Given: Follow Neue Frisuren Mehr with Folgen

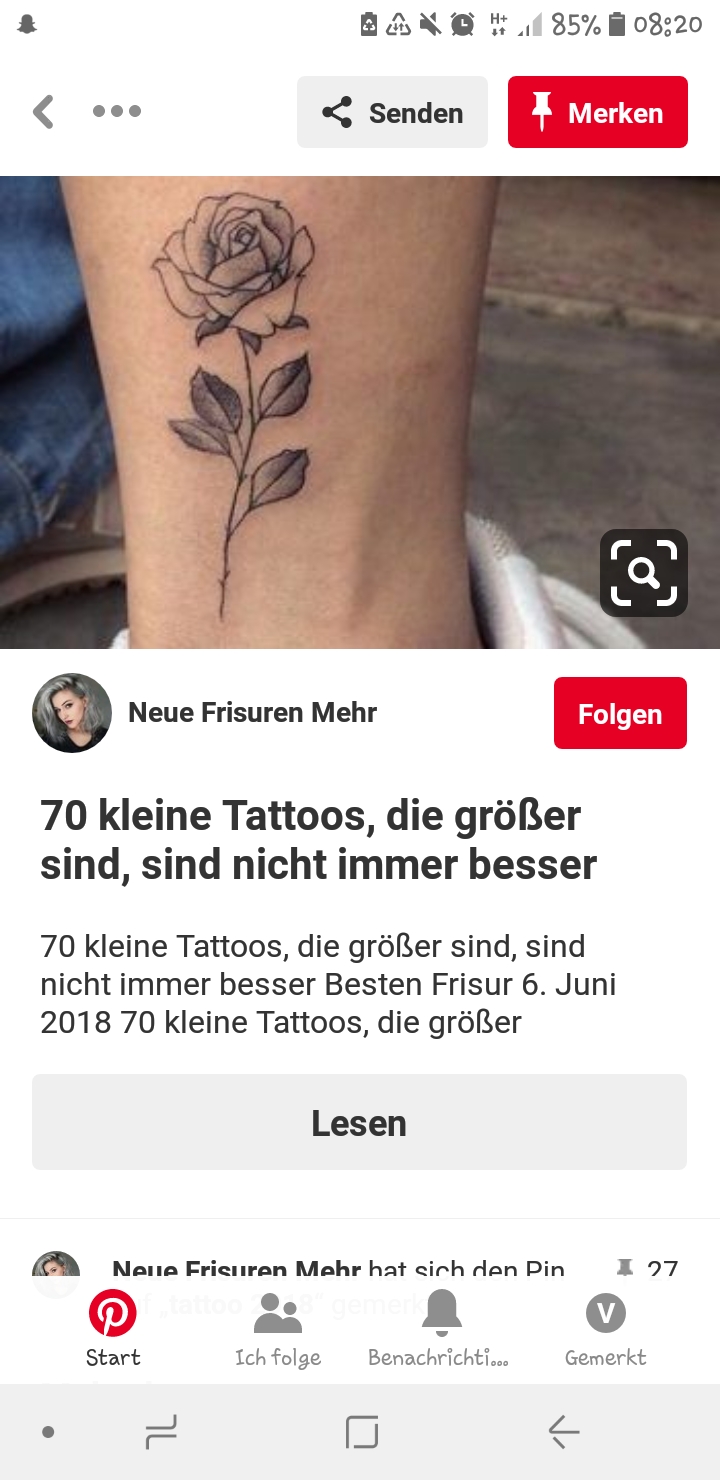Looking at the screenshot, I should point(620,713).
